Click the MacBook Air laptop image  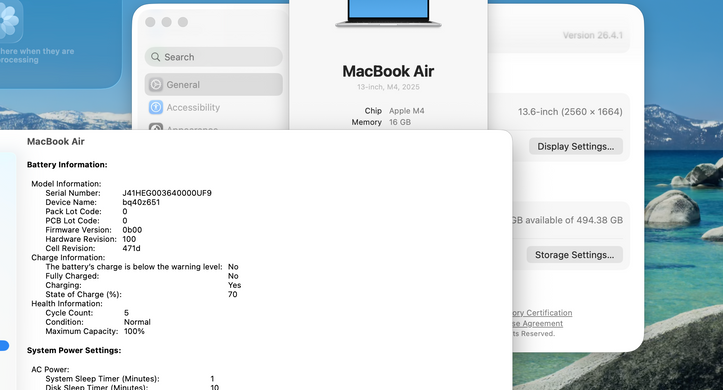pos(388,14)
